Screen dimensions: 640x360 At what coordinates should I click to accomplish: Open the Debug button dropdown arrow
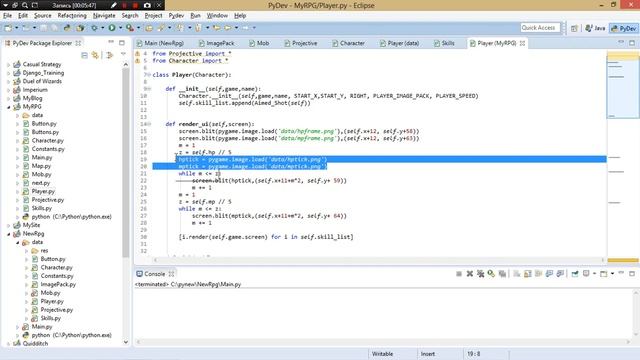[x=102, y=28]
